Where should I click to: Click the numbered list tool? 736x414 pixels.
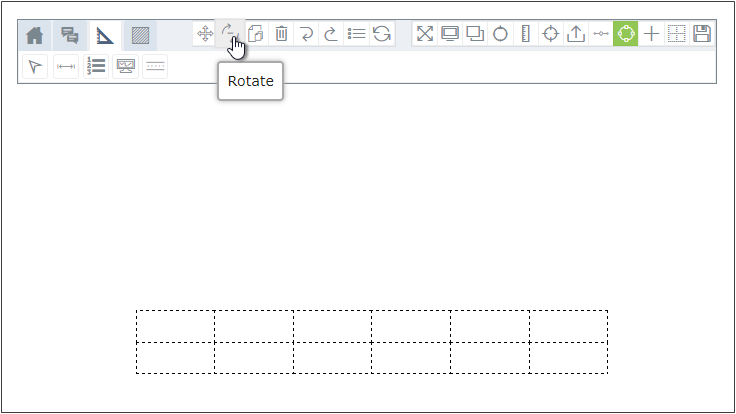[x=96, y=67]
